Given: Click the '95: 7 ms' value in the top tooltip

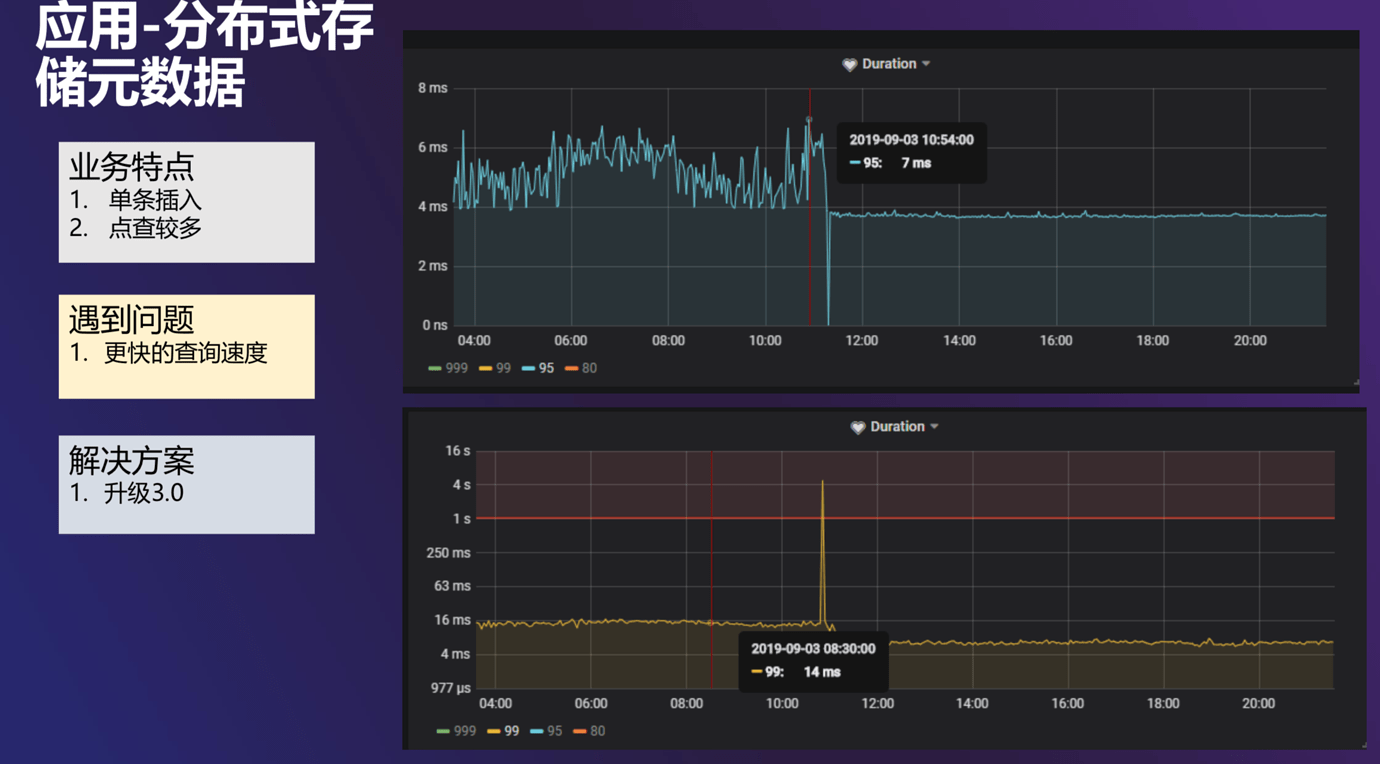Looking at the screenshot, I should pos(891,163).
